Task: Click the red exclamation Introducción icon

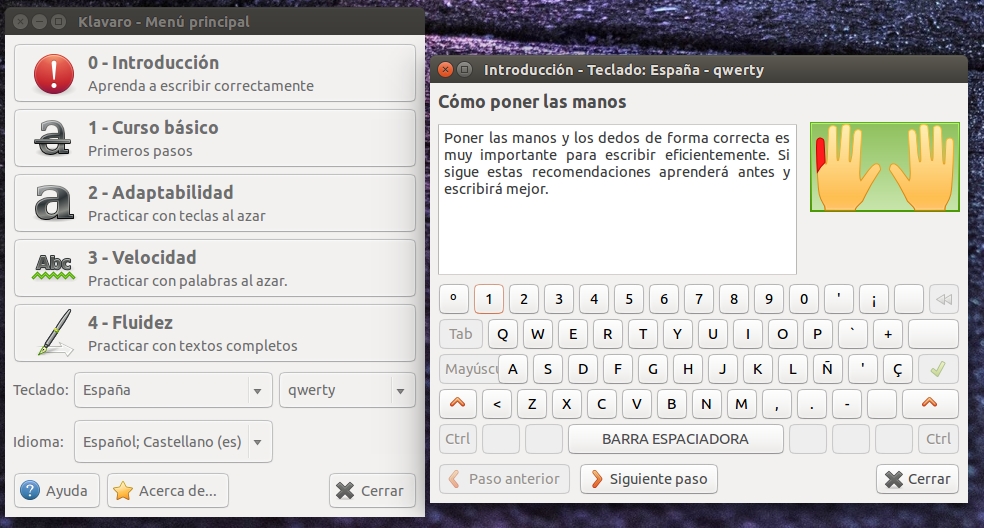Action: [54, 73]
